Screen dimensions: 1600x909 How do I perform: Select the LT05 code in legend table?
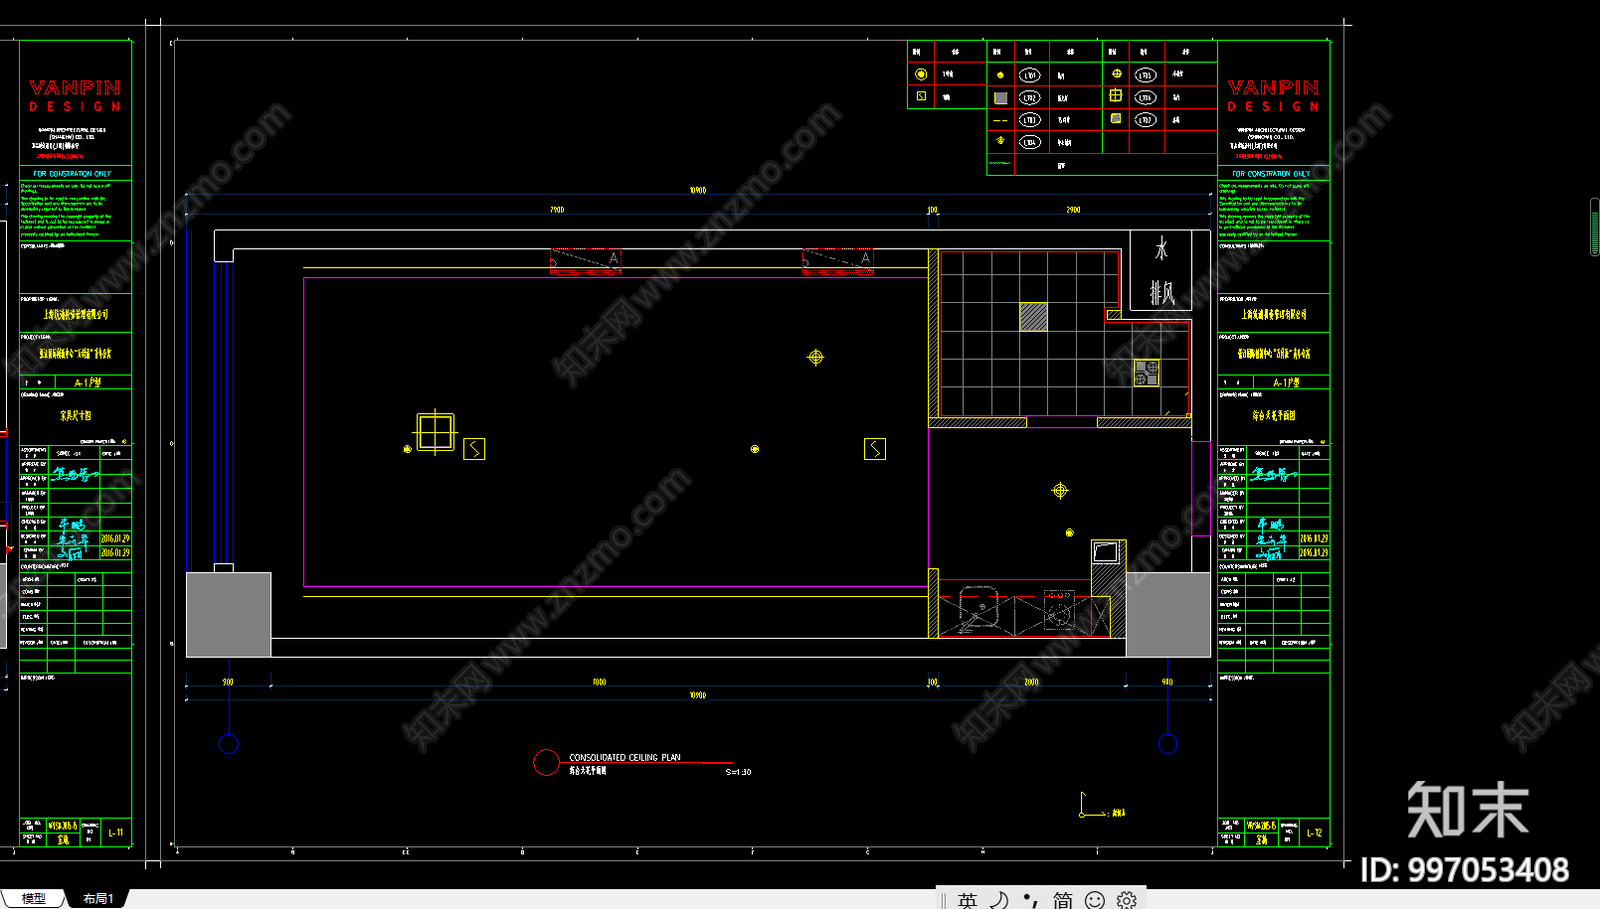(1146, 75)
